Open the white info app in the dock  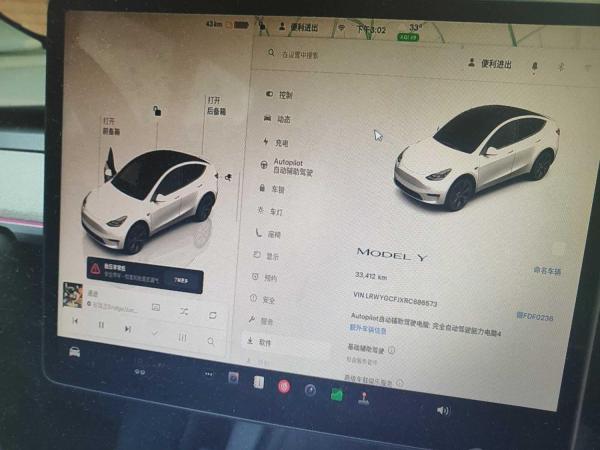click(x=259, y=382)
